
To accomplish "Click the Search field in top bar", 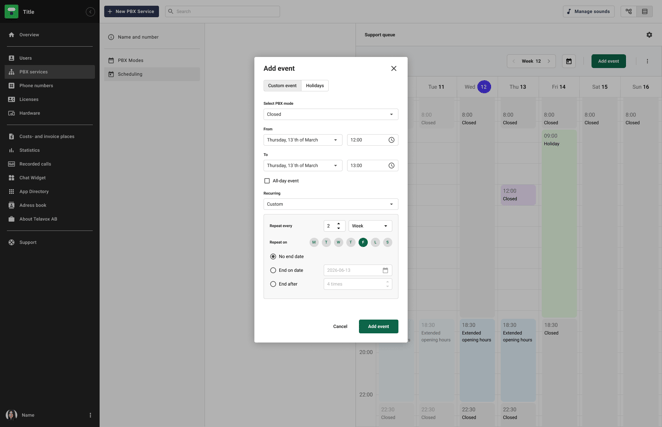I will (x=222, y=11).
